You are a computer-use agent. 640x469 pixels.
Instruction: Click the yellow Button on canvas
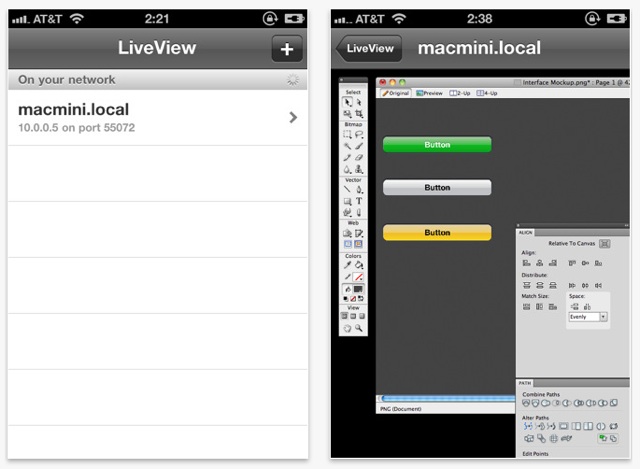pyautogui.click(x=437, y=232)
